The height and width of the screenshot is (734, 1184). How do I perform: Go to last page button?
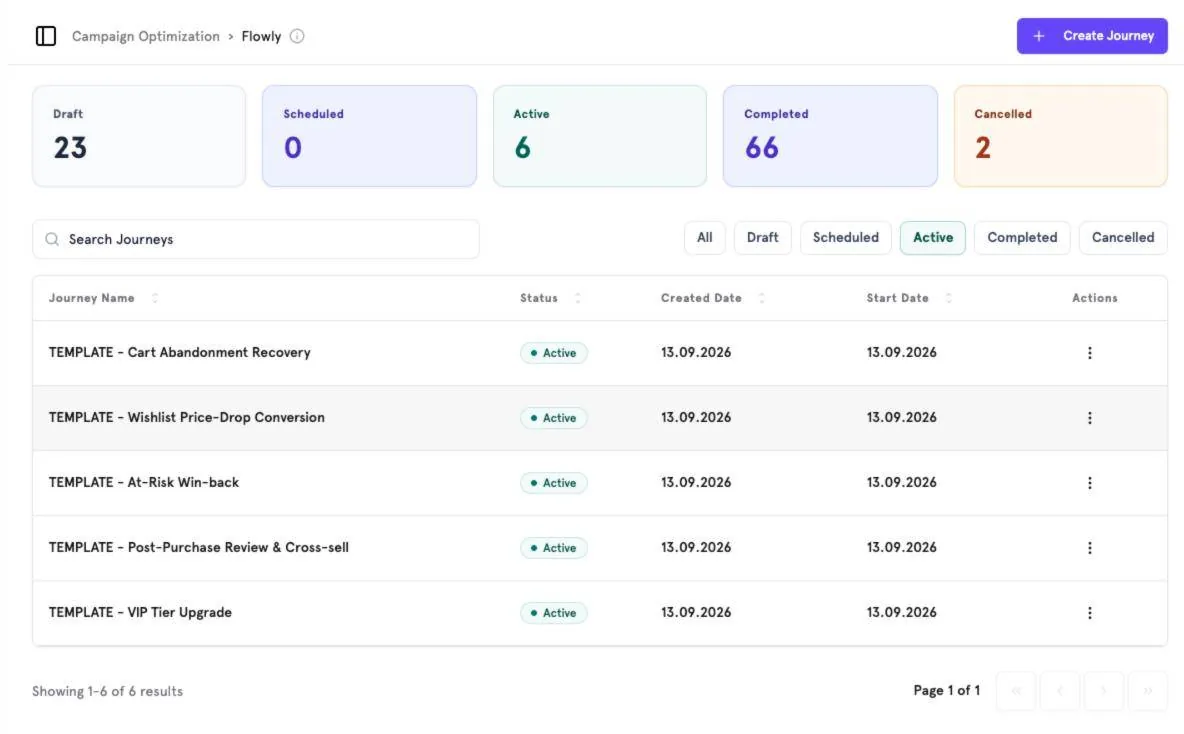(1147, 690)
